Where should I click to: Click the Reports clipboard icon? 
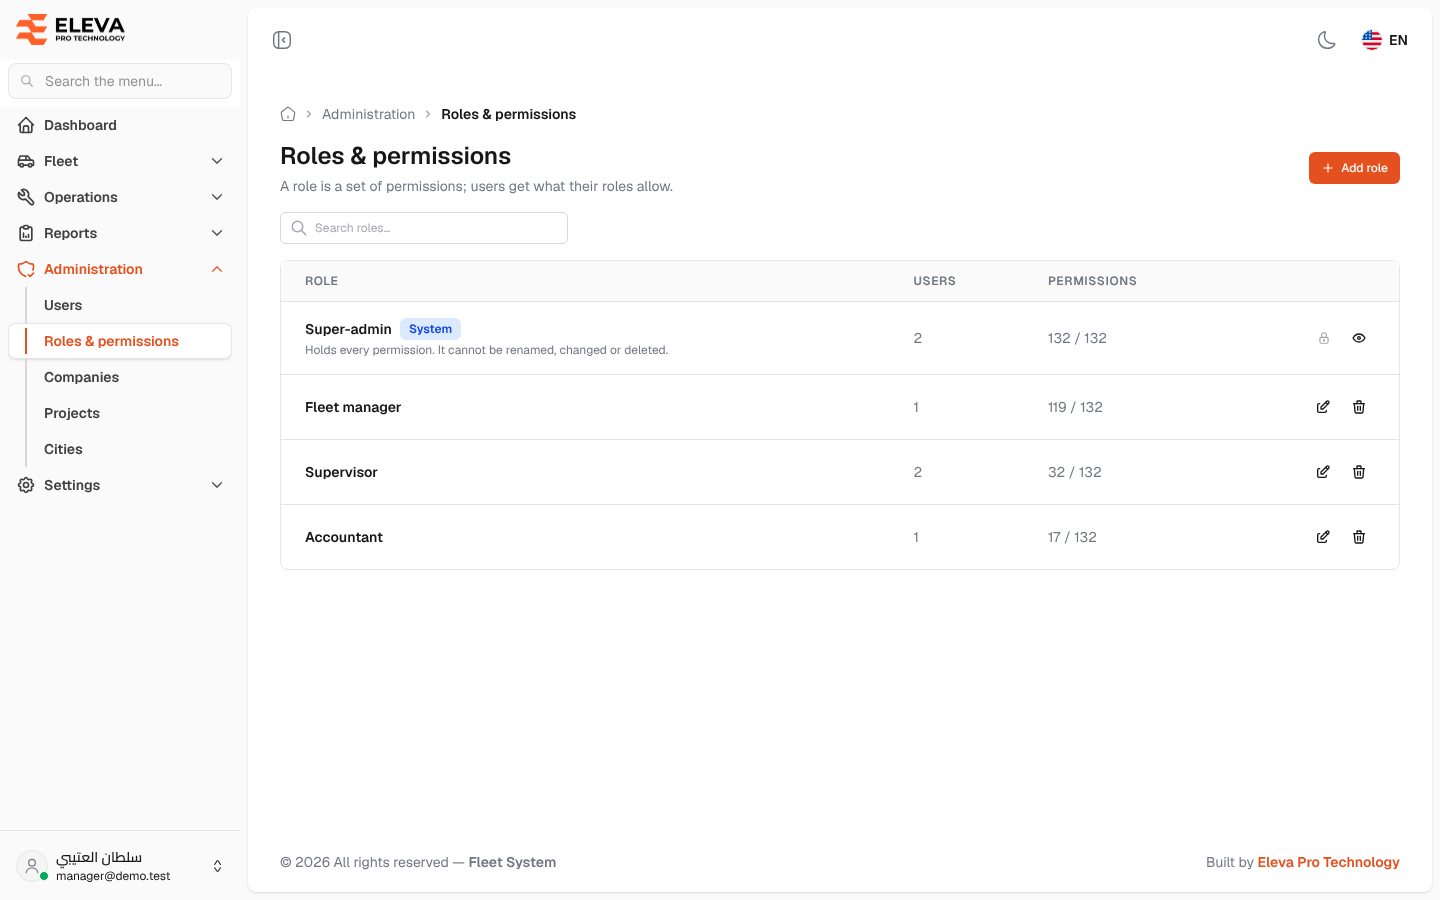click(x=26, y=233)
